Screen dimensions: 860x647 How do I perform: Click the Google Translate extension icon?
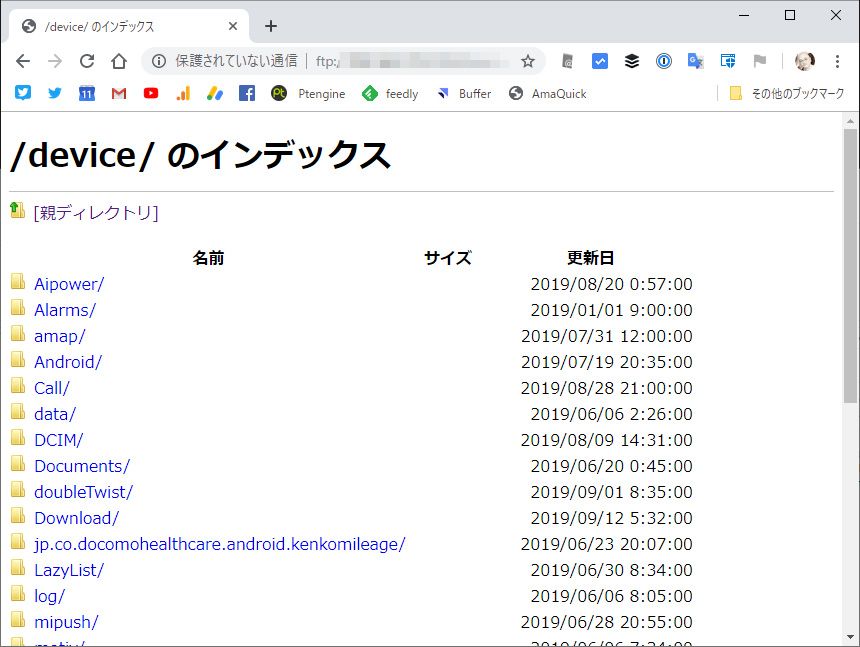(695, 61)
